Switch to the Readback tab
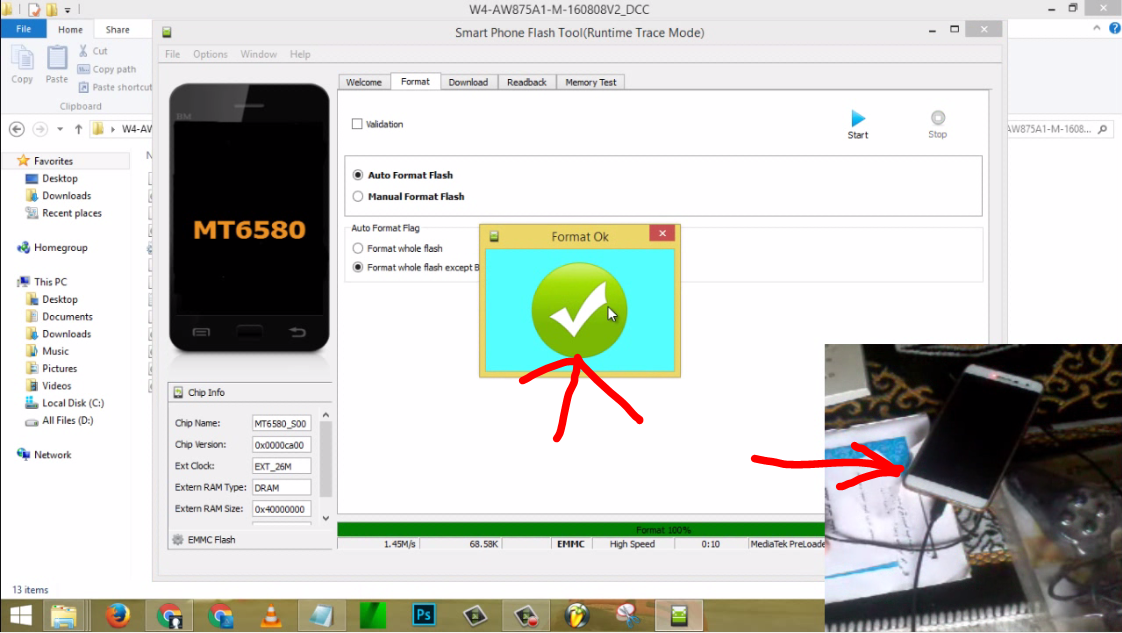Screen dimensions: 1122x633 click(527, 82)
